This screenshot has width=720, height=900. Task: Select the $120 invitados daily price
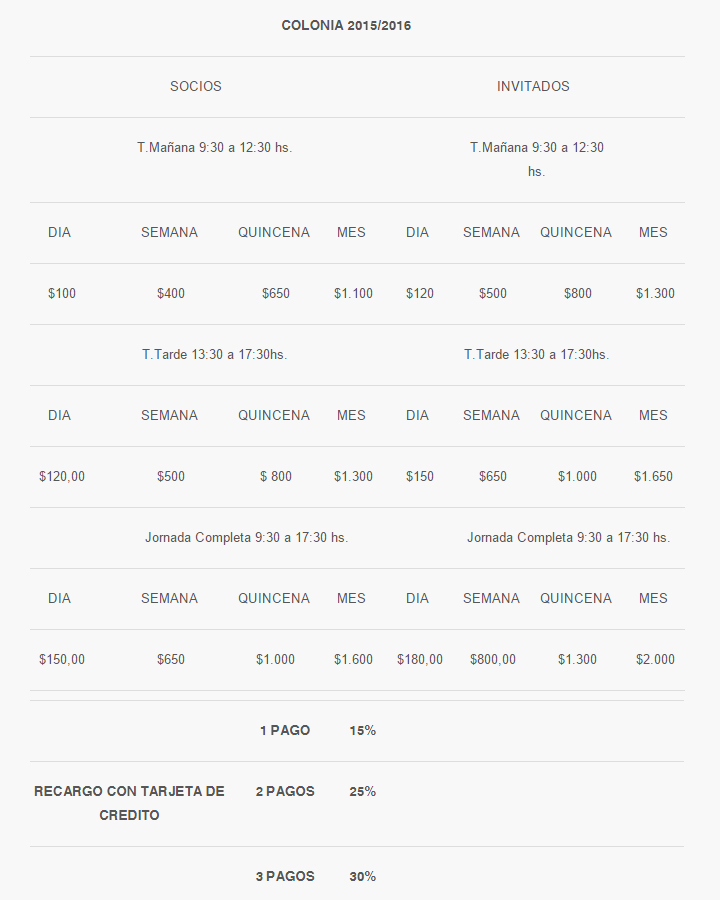click(x=420, y=294)
